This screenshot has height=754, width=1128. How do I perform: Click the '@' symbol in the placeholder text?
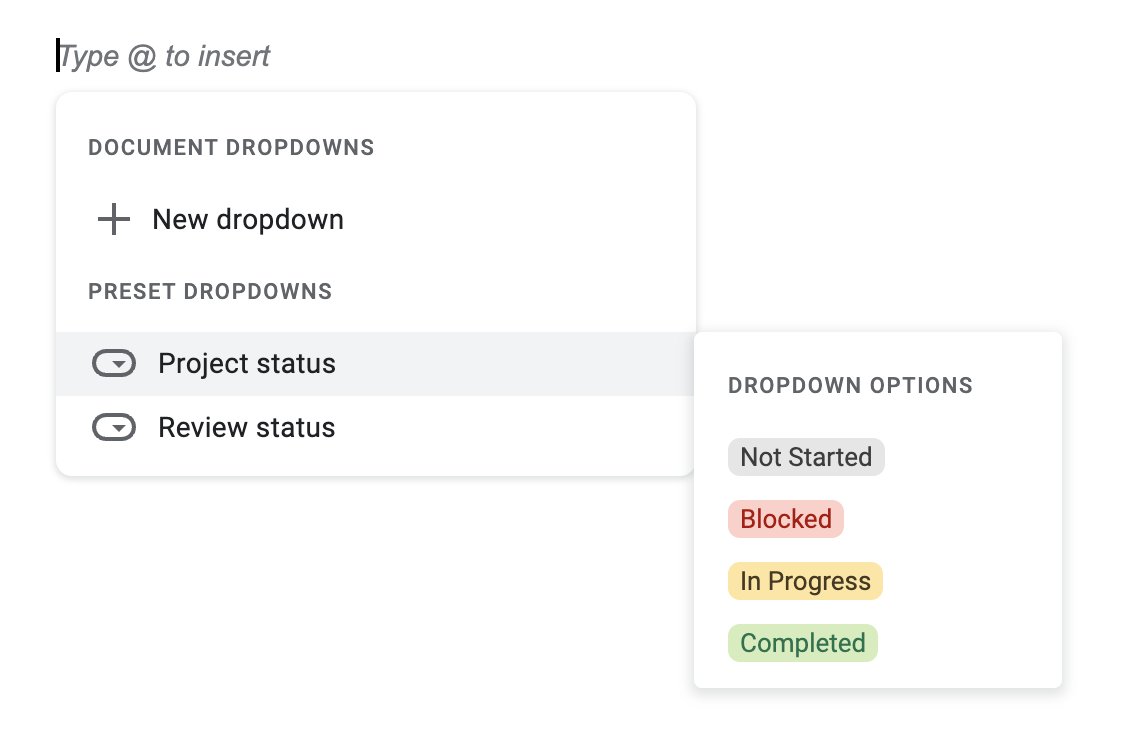pos(142,56)
